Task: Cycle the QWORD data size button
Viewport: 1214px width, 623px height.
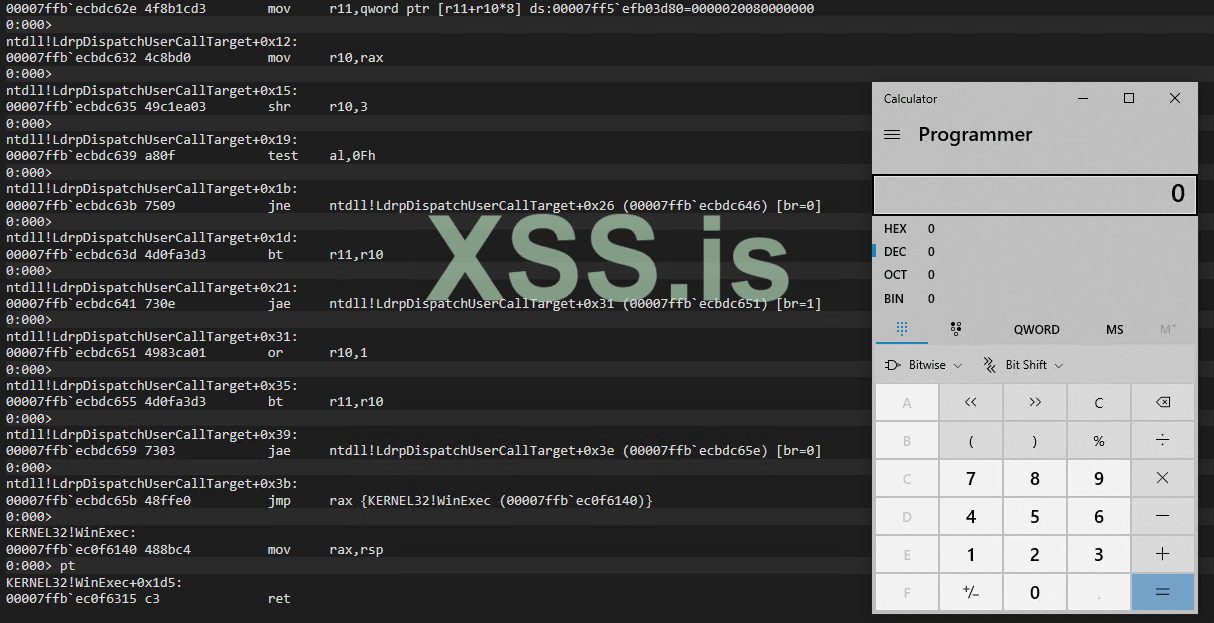Action: coord(1036,329)
